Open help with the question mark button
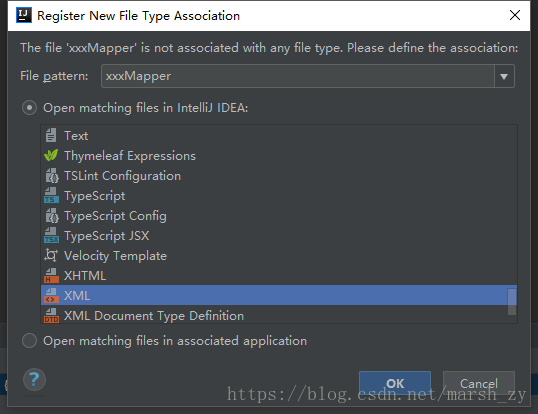Viewport: 538px width, 414px height. 34,379
